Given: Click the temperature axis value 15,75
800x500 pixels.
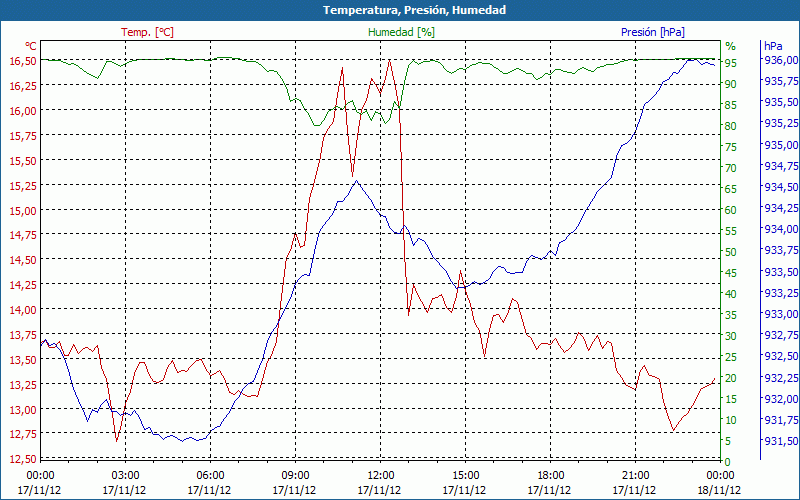Looking at the screenshot, I should pyautogui.click(x=23, y=135).
